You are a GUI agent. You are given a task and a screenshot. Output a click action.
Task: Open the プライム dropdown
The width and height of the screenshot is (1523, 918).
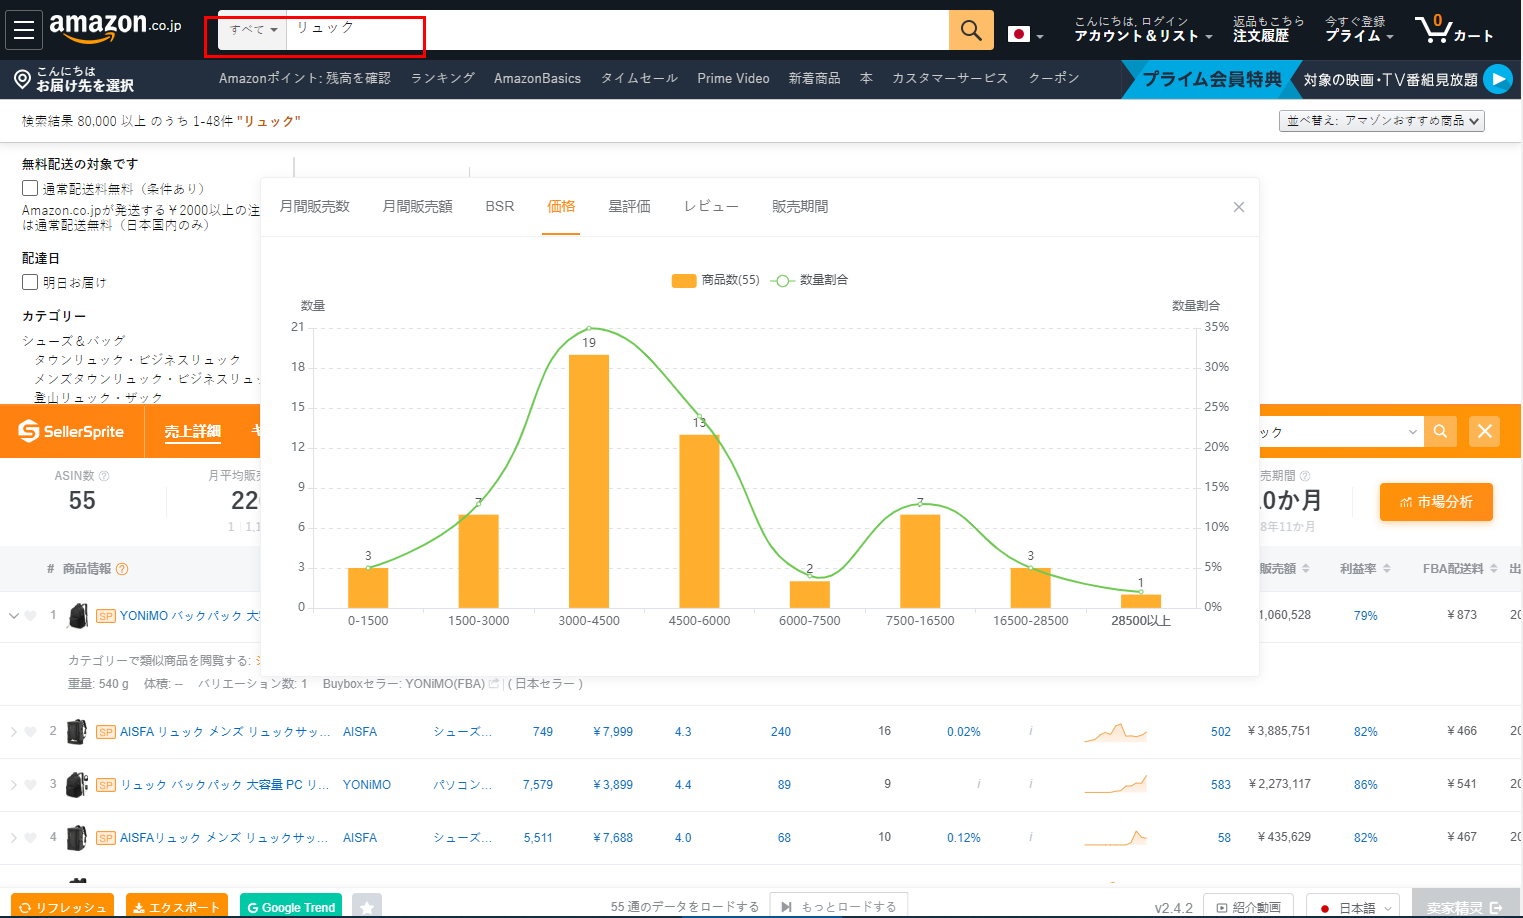point(1359,29)
